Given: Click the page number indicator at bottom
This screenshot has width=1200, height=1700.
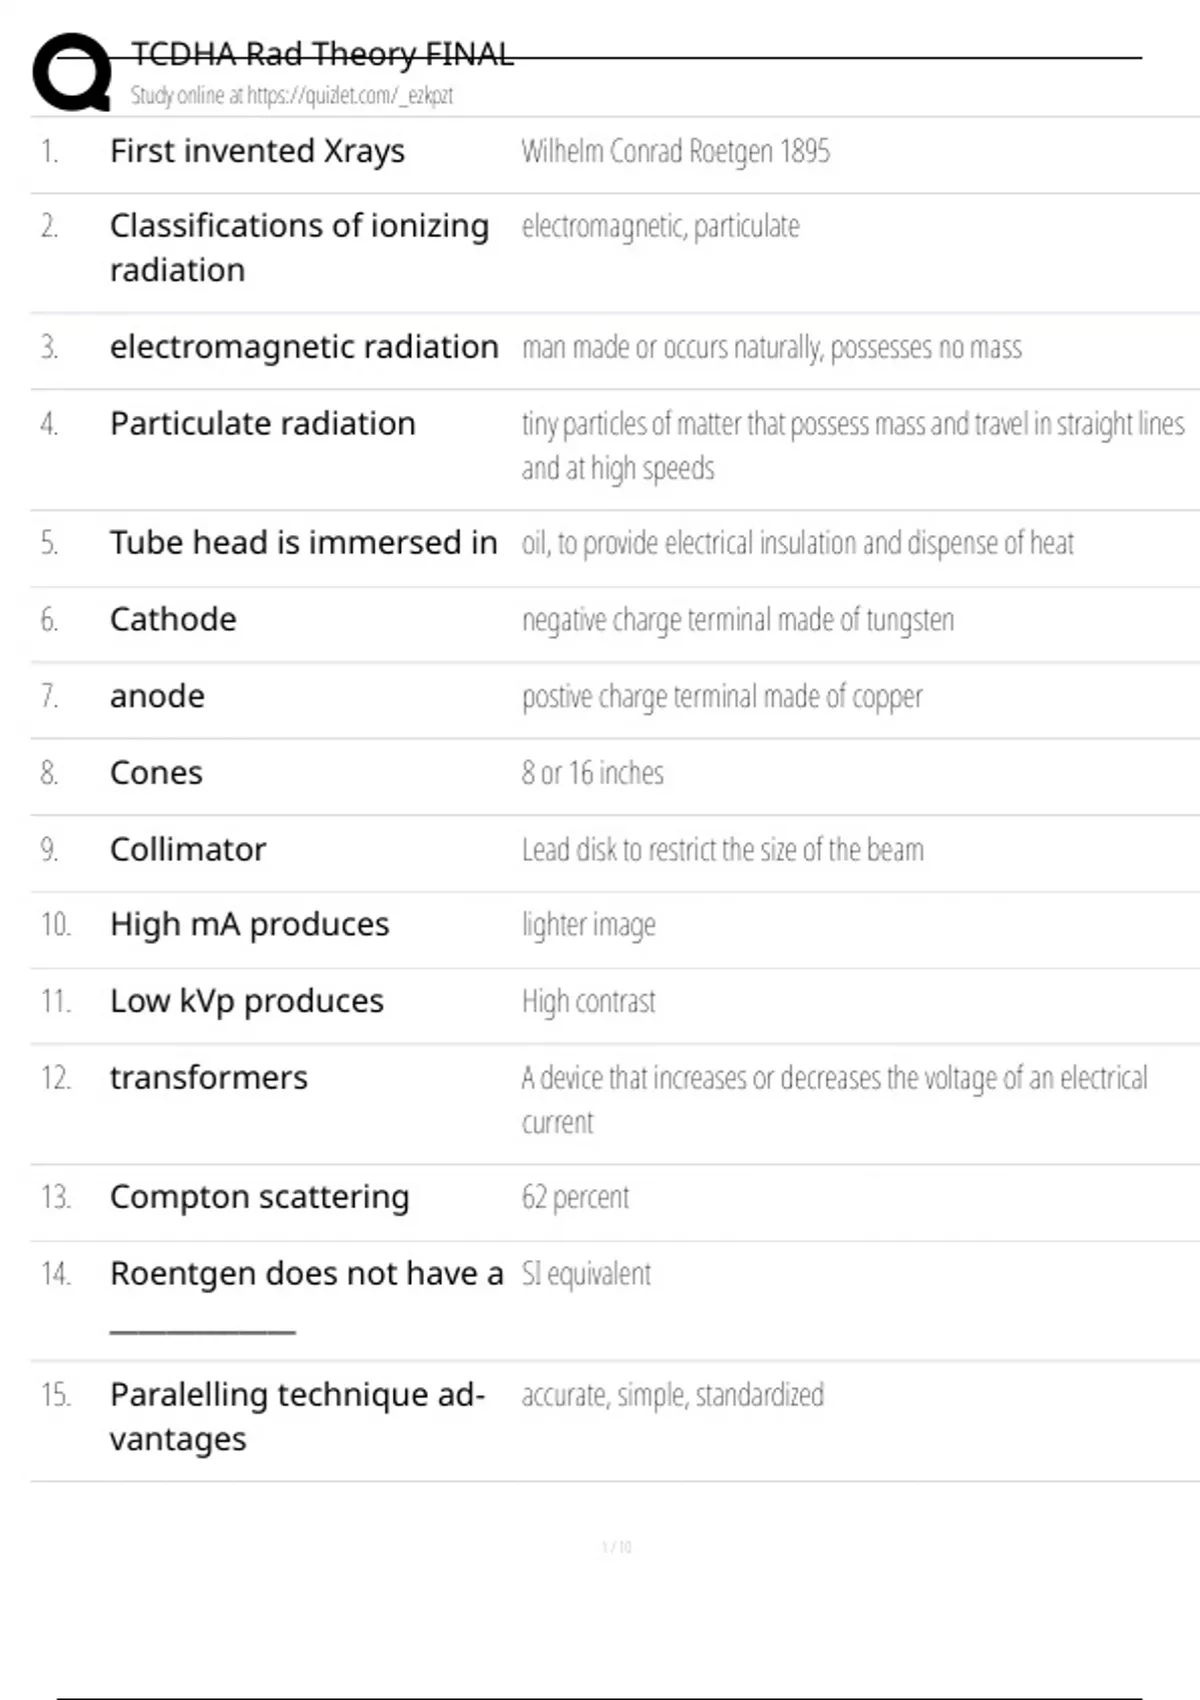Looking at the screenshot, I should tap(616, 1547).
